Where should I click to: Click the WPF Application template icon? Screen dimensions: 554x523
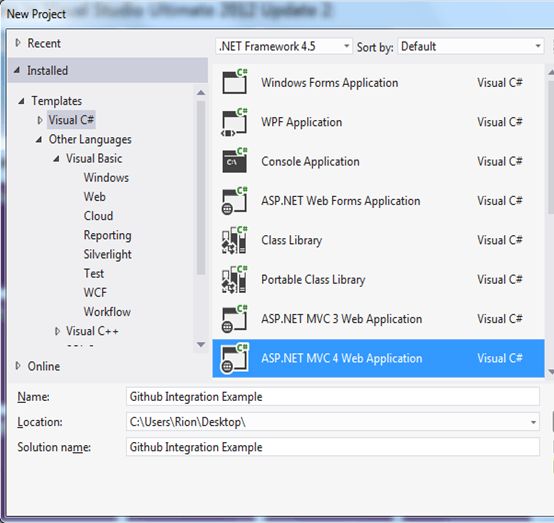tap(235, 122)
